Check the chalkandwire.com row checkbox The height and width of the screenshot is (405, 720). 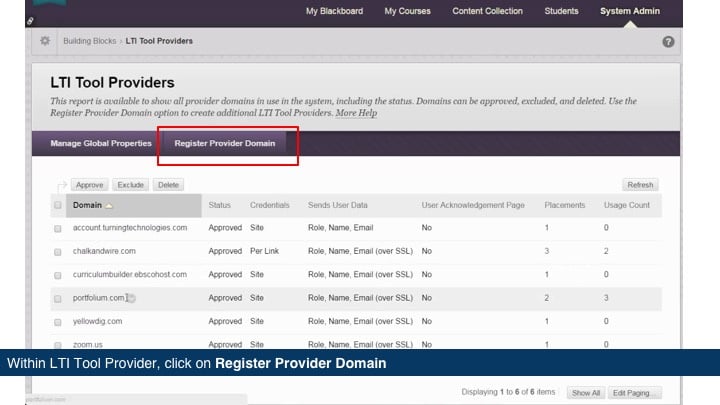(x=57, y=252)
